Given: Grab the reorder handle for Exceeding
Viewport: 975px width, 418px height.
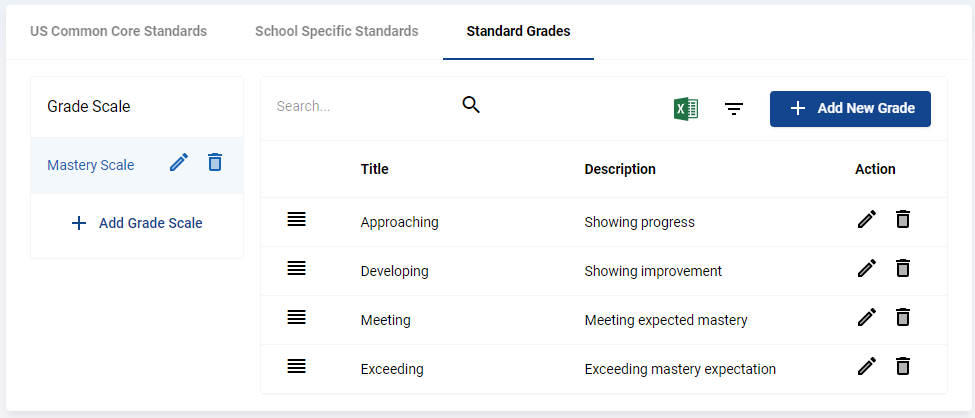Looking at the screenshot, I should point(297,366).
